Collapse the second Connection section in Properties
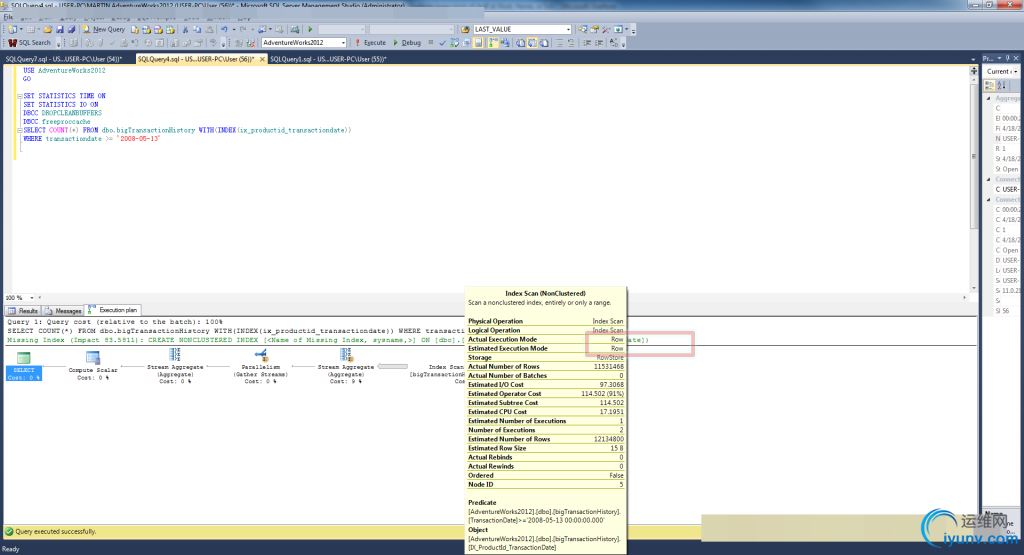 (988, 199)
